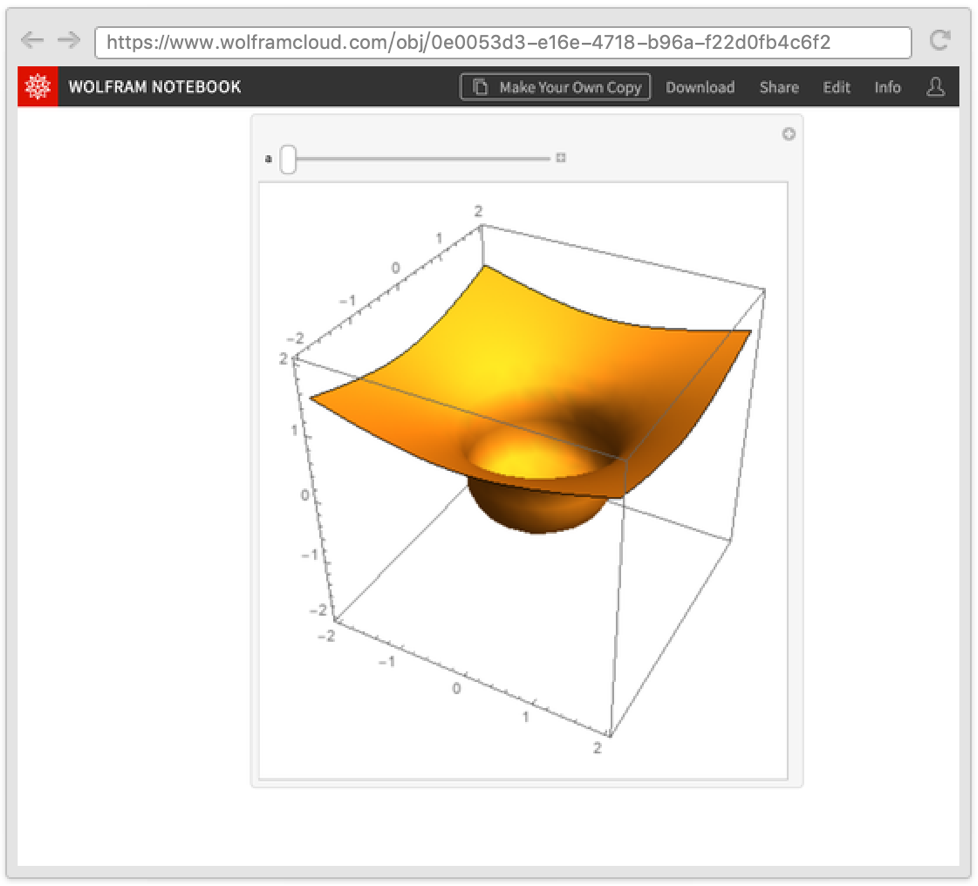Click the slider thumb for parameter a
978x886 pixels.
coord(288,158)
